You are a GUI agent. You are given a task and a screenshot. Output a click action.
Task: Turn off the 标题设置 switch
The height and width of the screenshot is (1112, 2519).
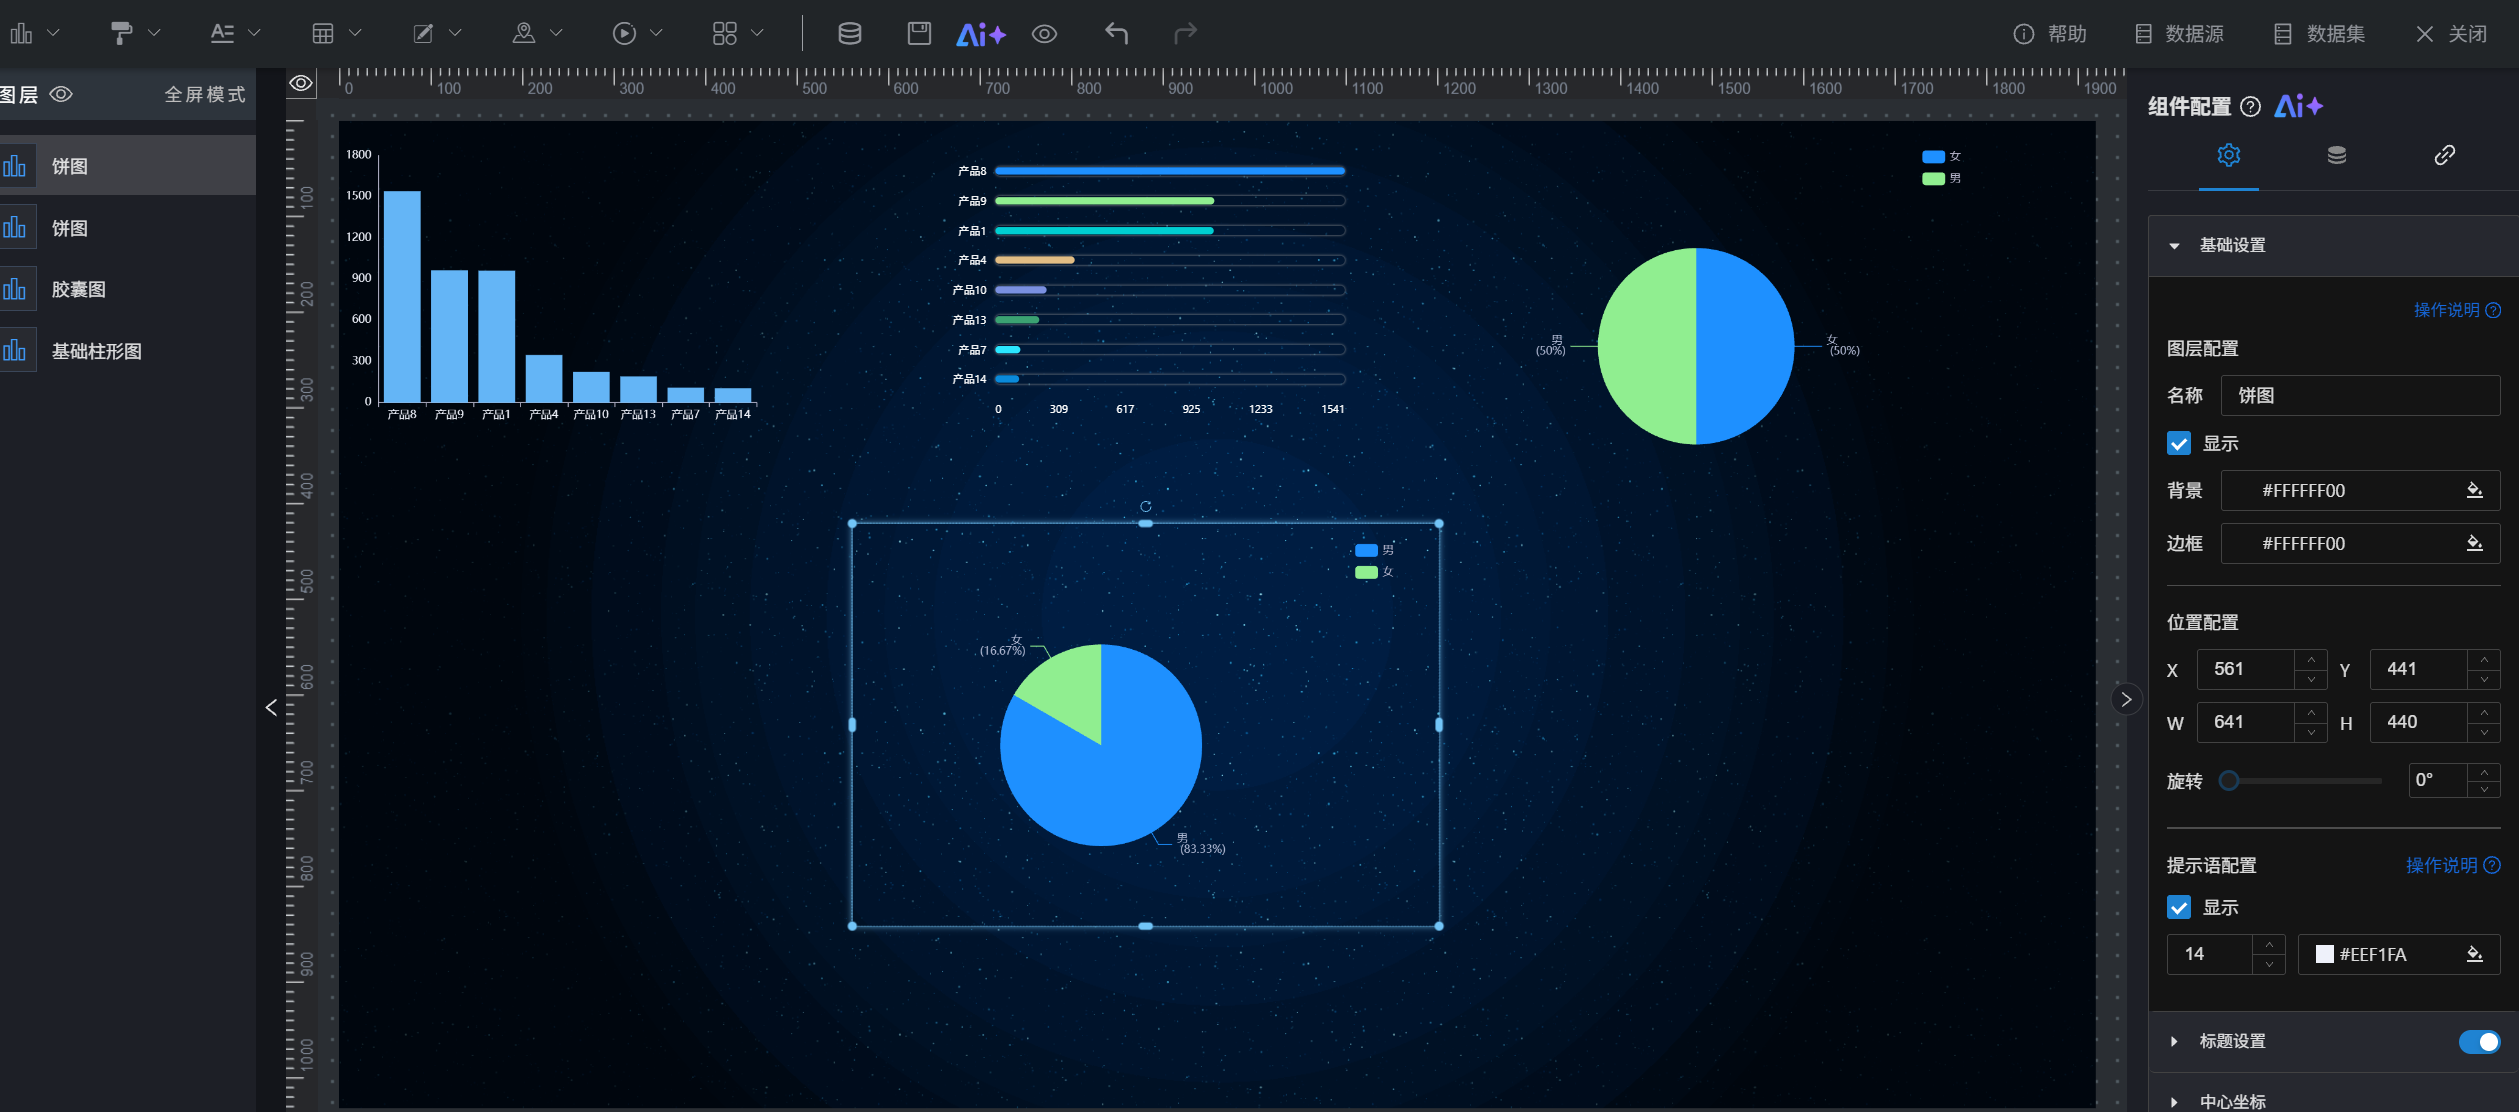click(2478, 1041)
